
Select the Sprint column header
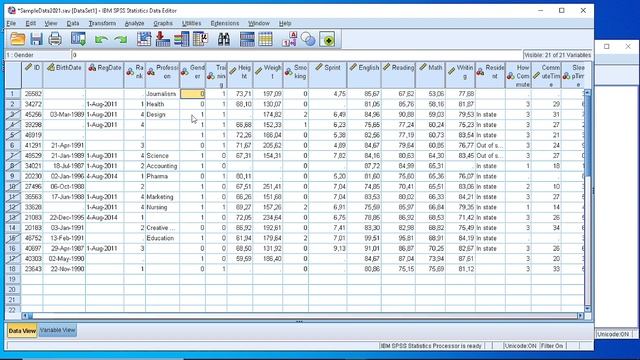click(328, 75)
